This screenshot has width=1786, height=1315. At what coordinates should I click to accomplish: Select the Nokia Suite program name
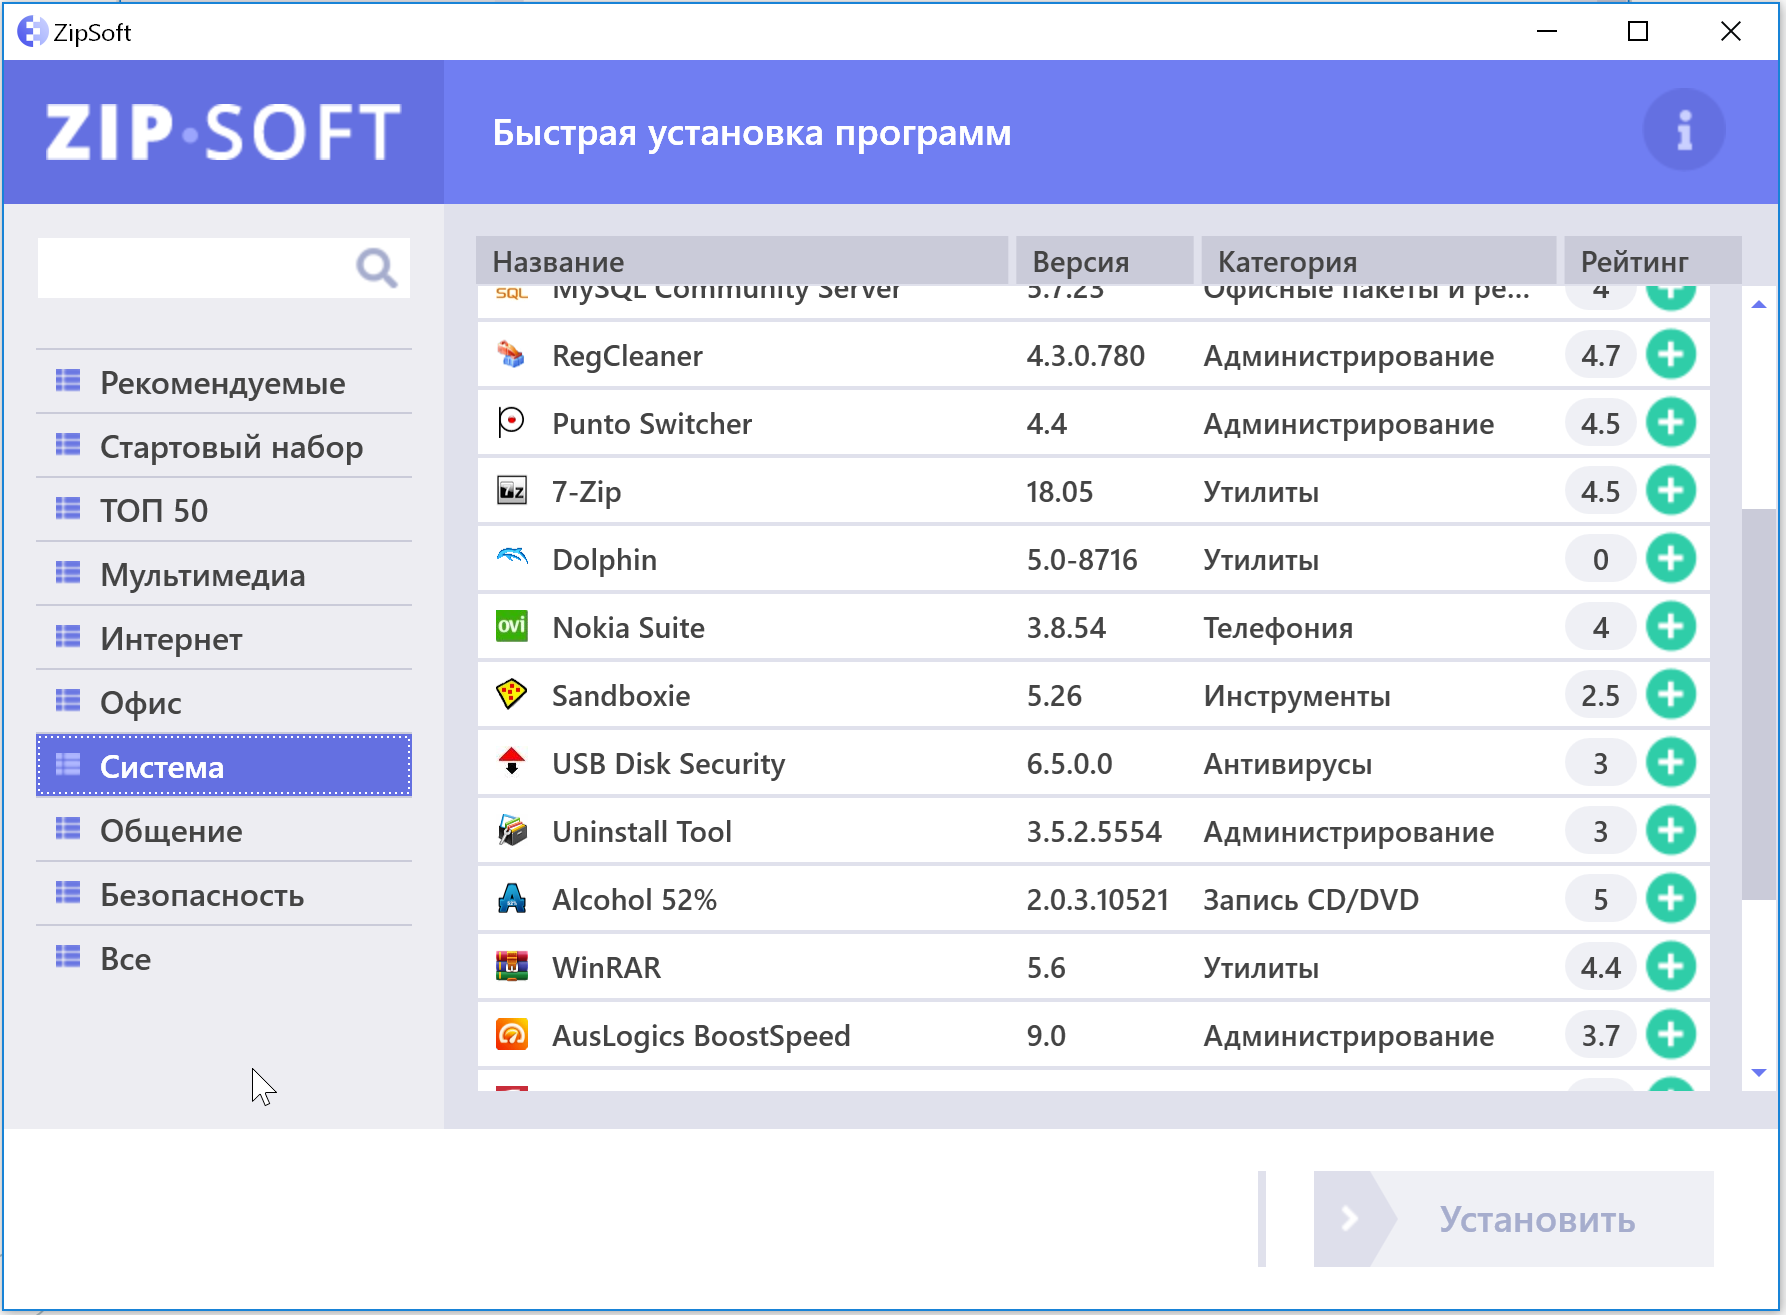point(628,628)
